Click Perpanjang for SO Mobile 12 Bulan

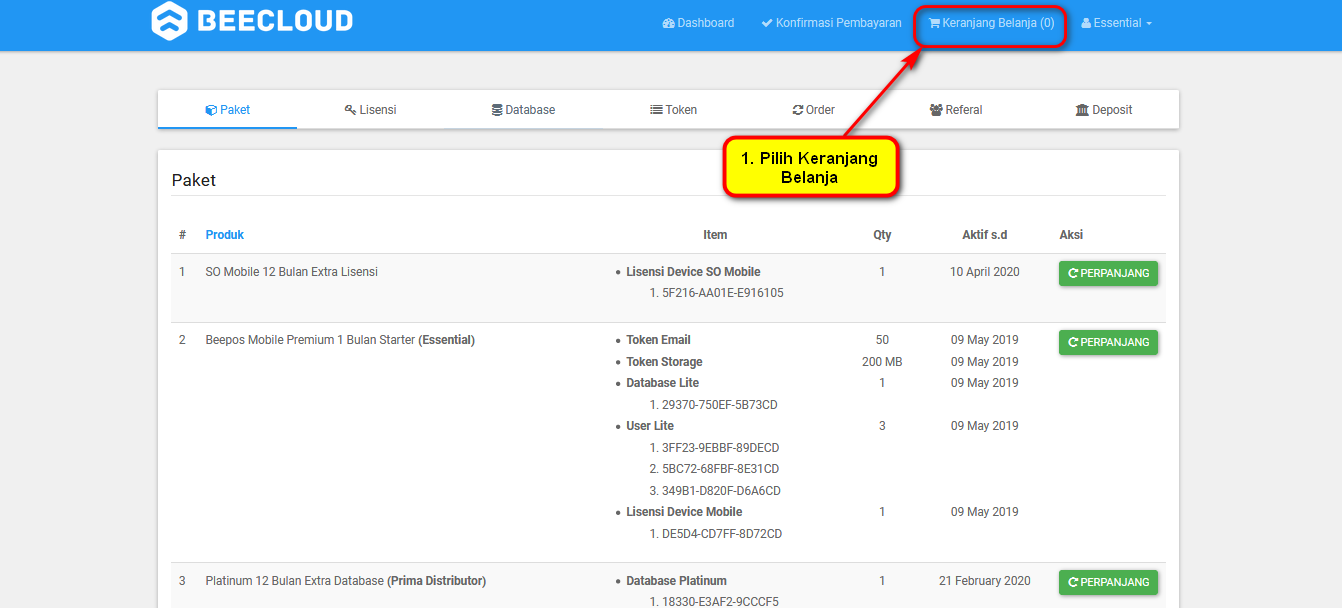1108,273
